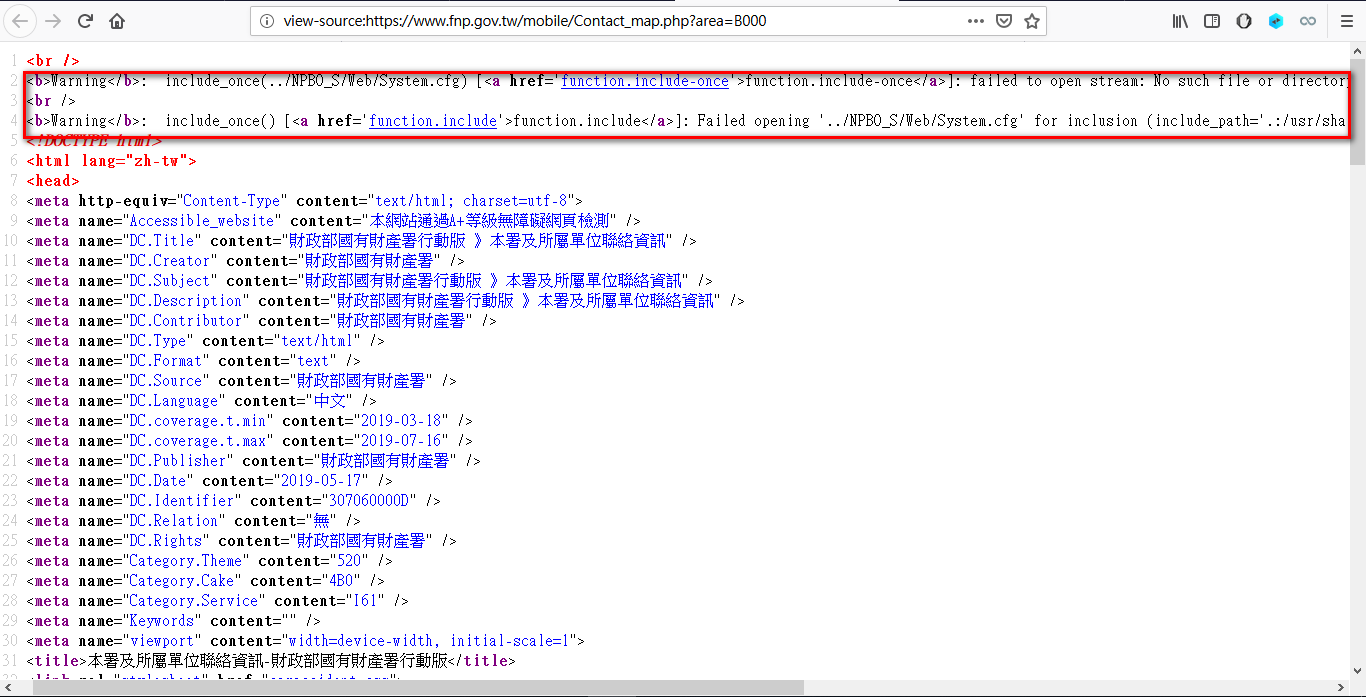Click the DC.coverage.t.min 2019-03-18 line
1366x697 pixels.
[250, 421]
